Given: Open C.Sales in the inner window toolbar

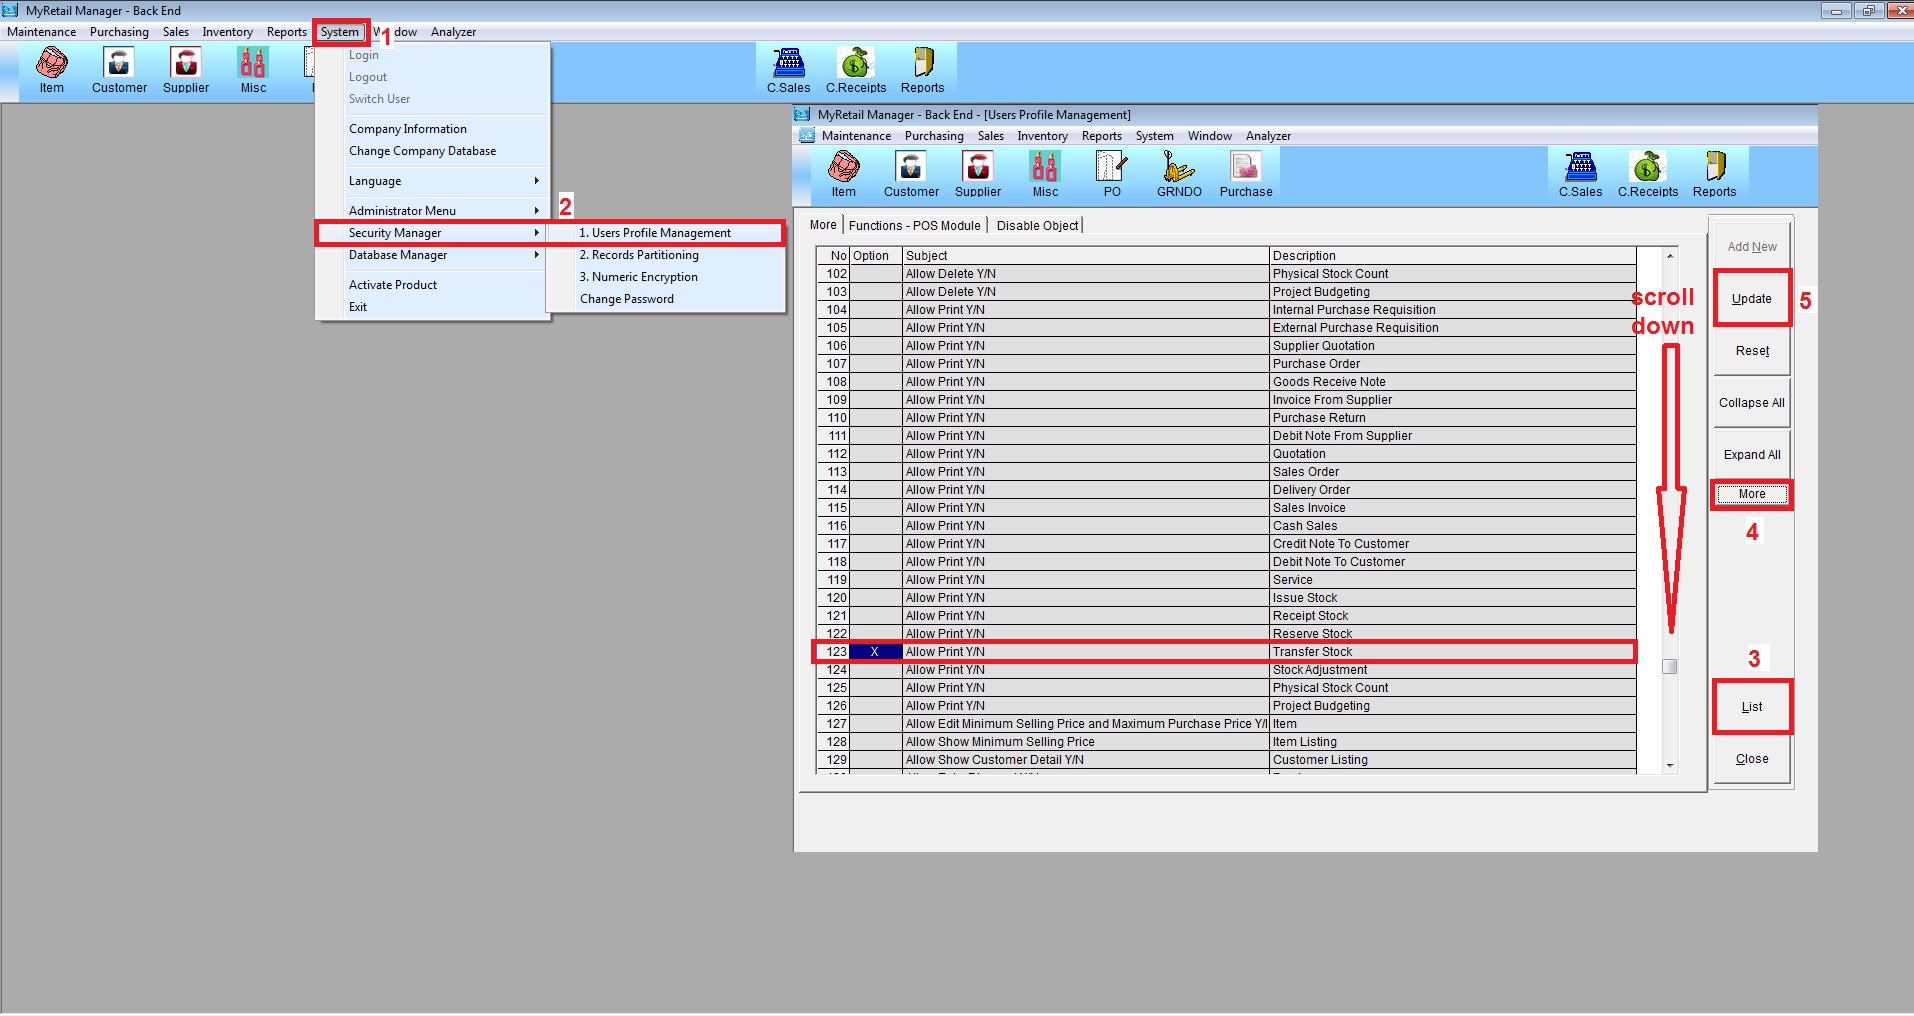Looking at the screenshot, I should 1580,174.
